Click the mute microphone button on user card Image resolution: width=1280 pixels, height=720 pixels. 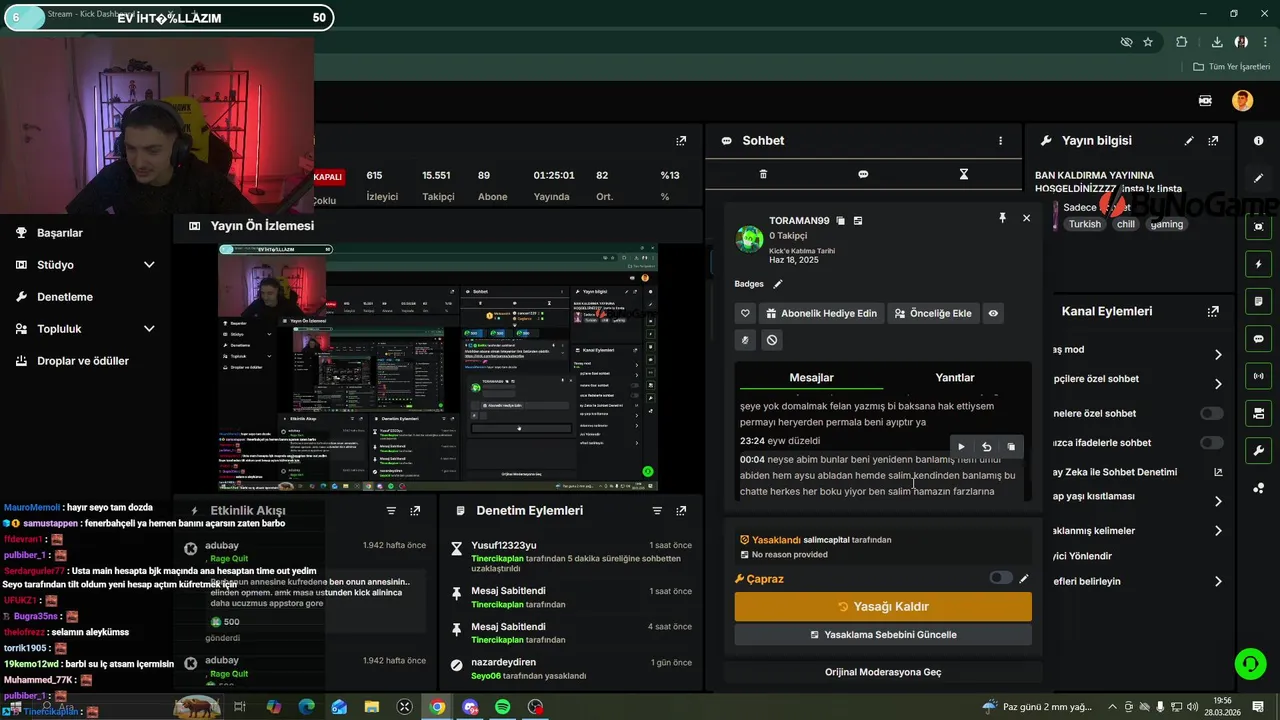tap(745, 340)
